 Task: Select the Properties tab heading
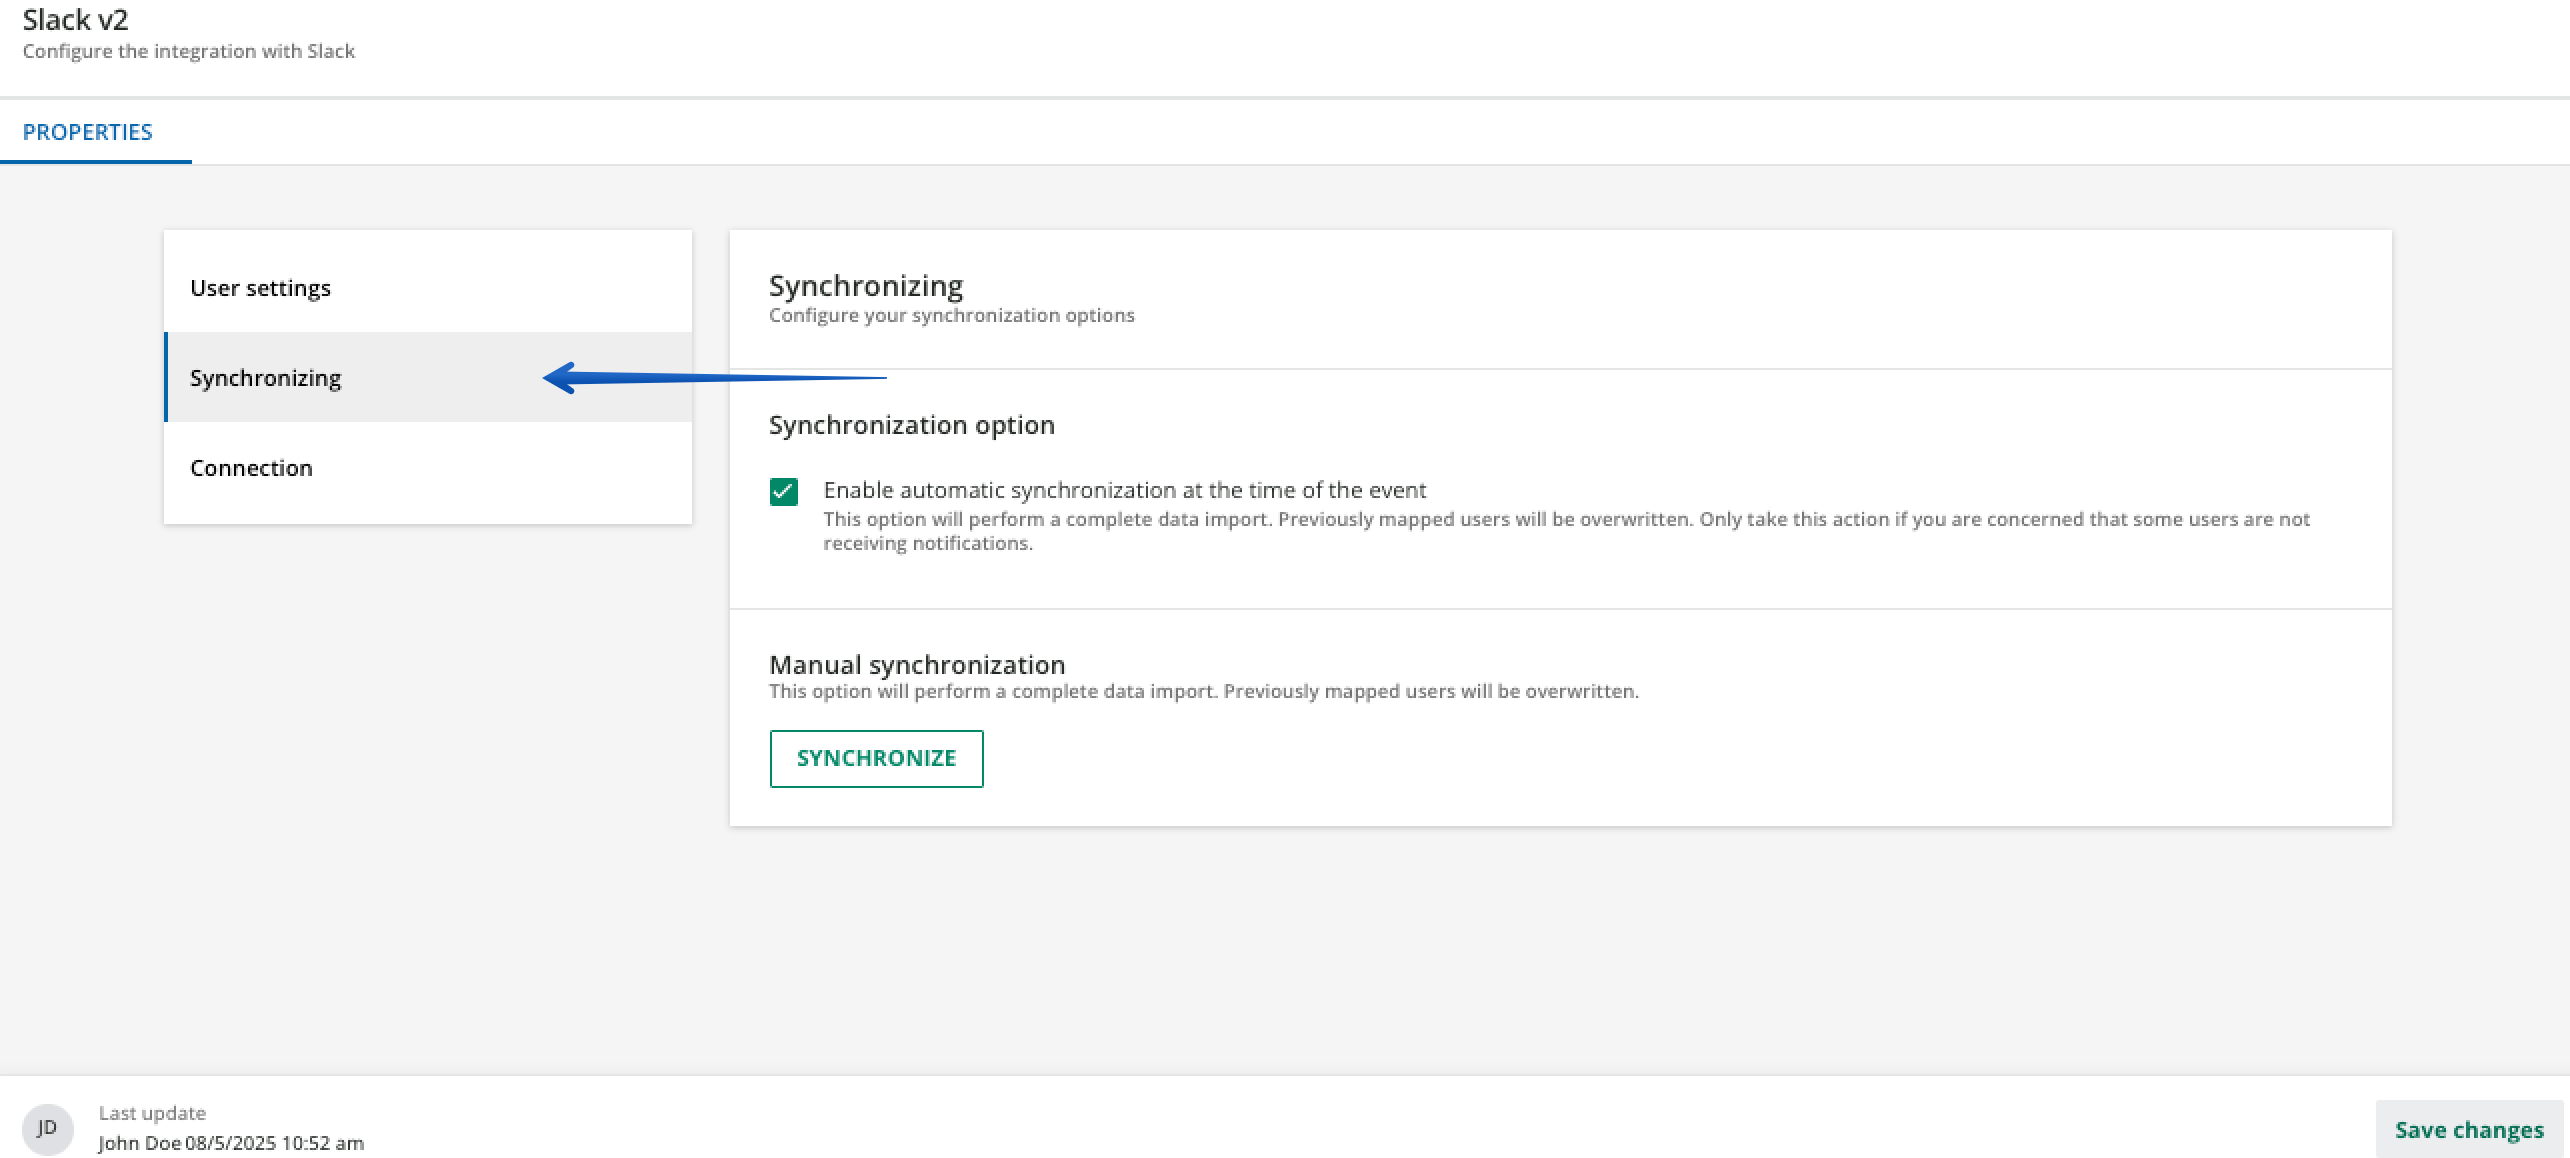coord(88,131)
